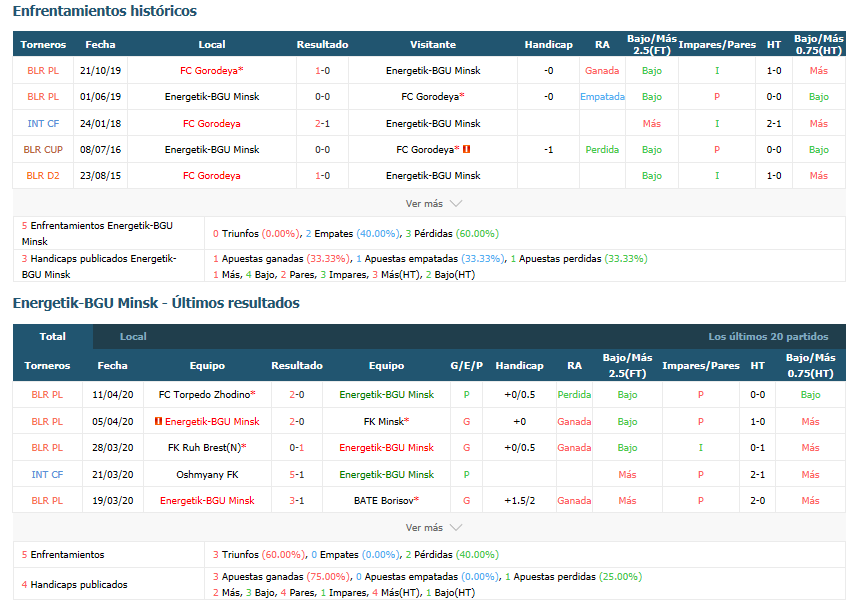Image resolution: width=852 pixels, height=602 pixels.
Task: Click the 2-1 result for 24/01/18 match
Action: pos(322,123)
